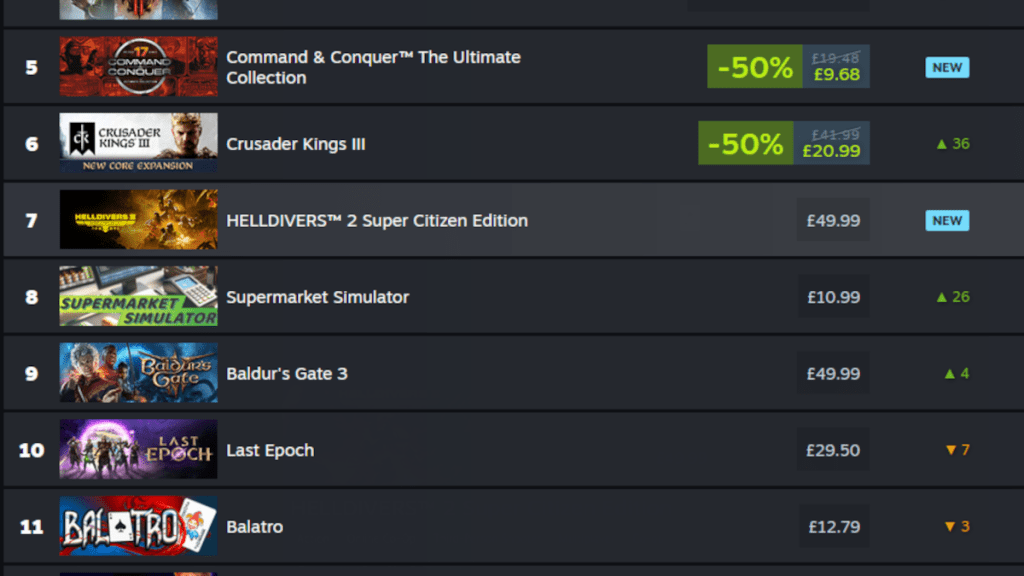
Task: Open Balatro through its card artwork
Action: (x=137, y=525)
